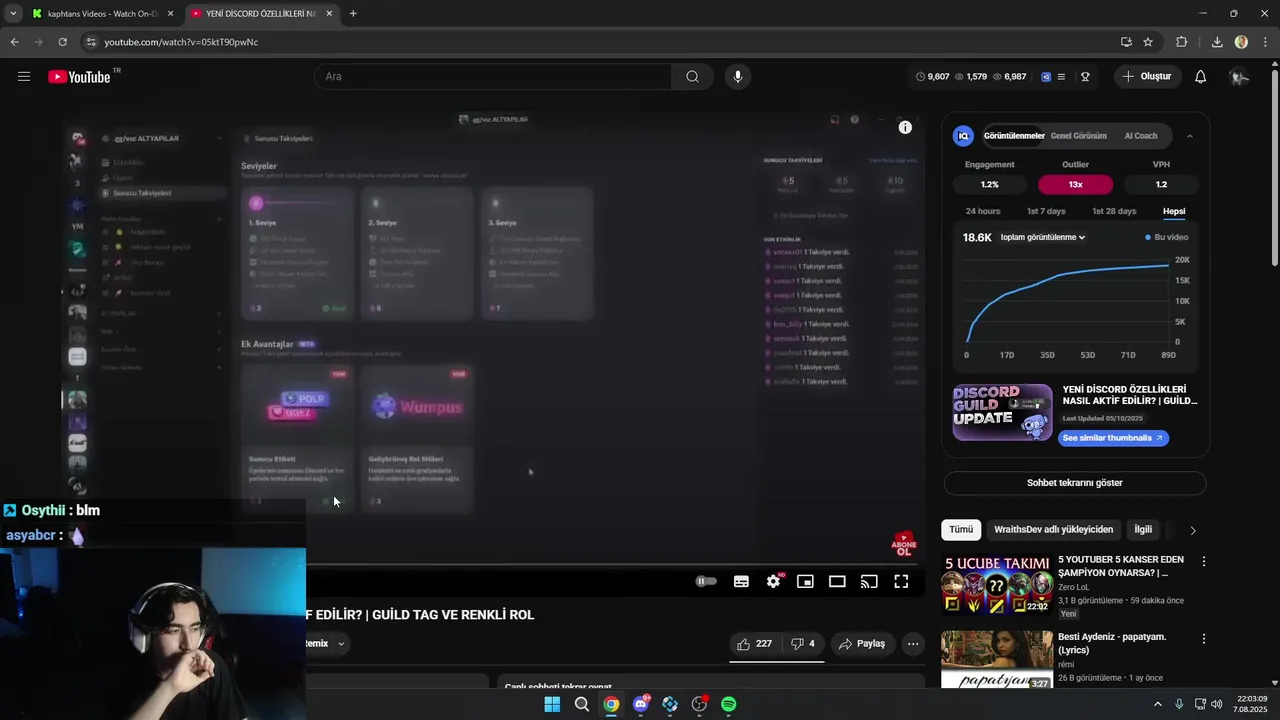
Task: Click Sohbet tekrarını göster button
Action: tap(1075, 483)
